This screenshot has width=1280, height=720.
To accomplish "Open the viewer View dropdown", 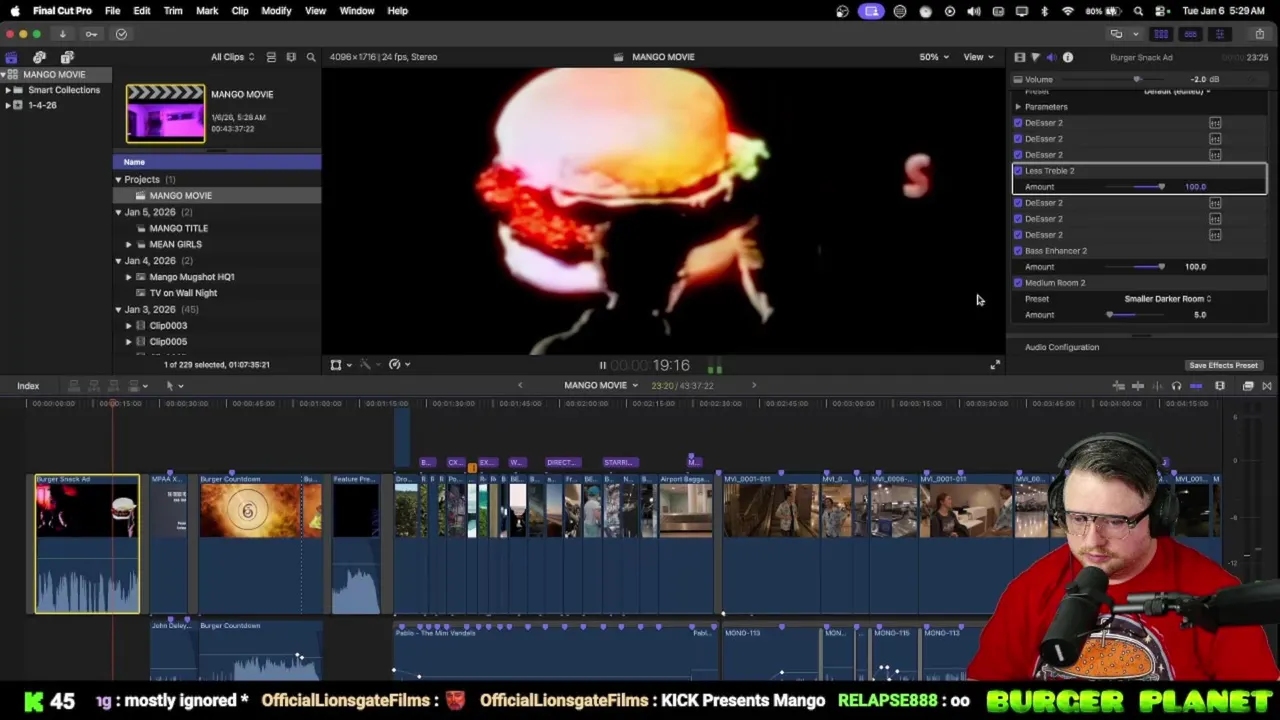I will pos(978,57).
